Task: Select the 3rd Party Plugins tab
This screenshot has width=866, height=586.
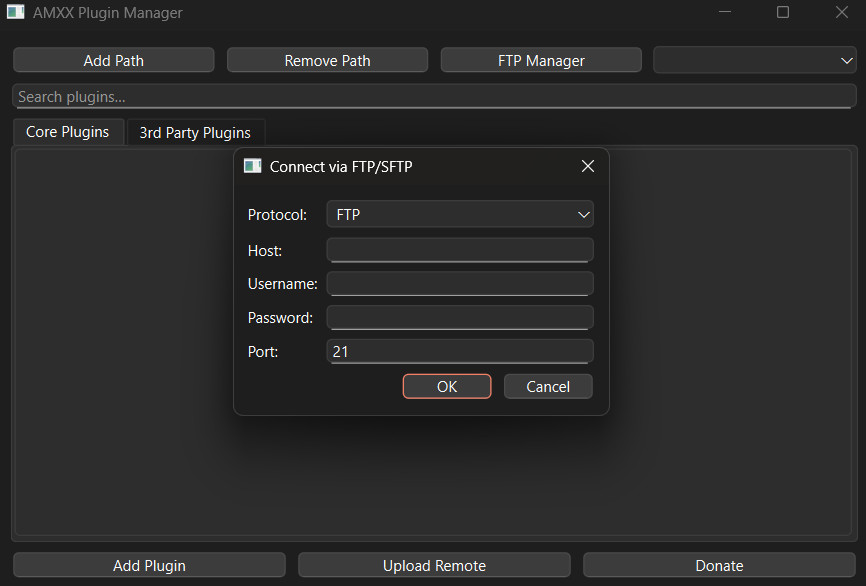Action: [195, 131]
